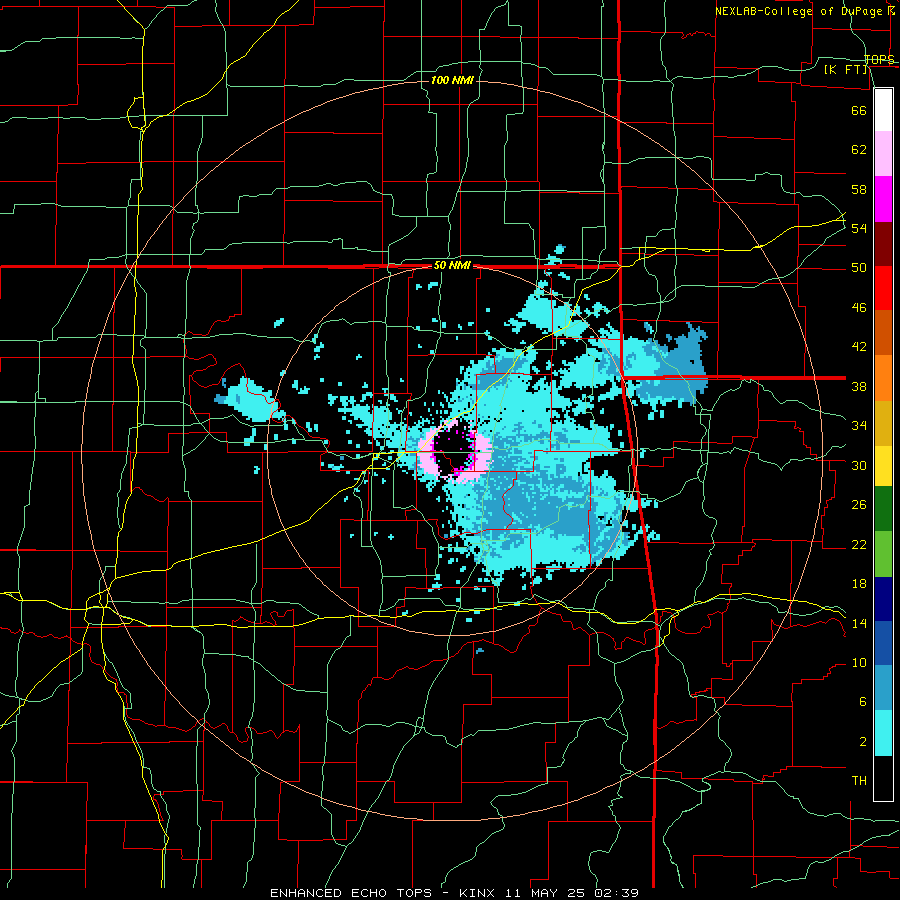This screenshot has width=900, height=900.
Task: Pick the dark orange legend color block
Action: (x=883, y=332)
